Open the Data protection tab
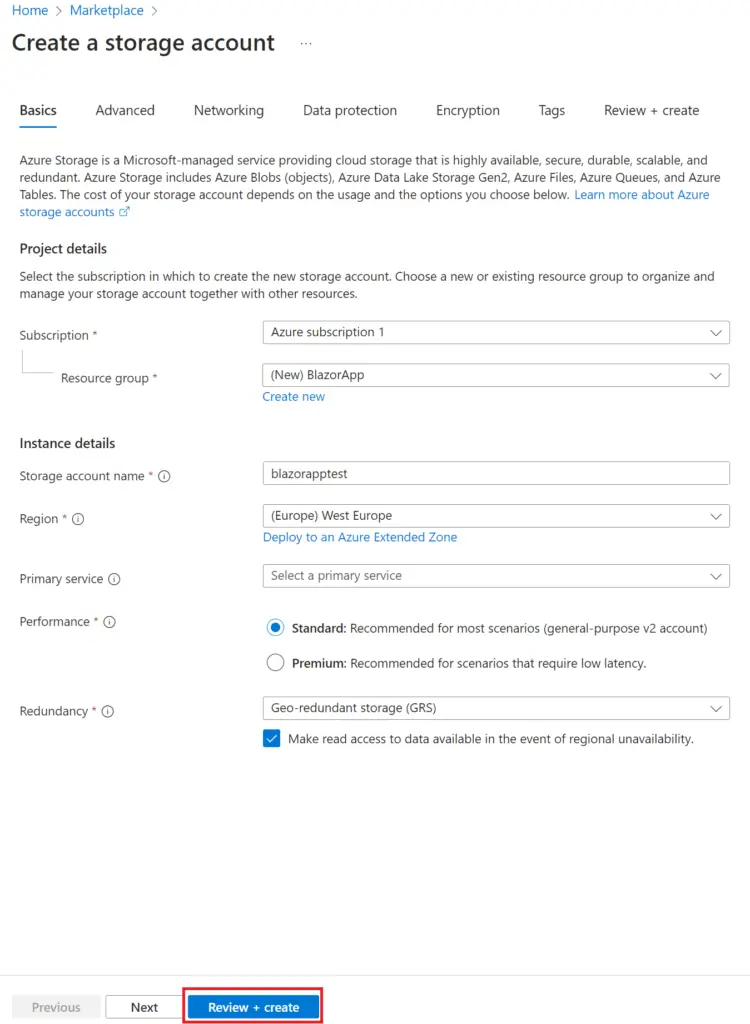 350,110
